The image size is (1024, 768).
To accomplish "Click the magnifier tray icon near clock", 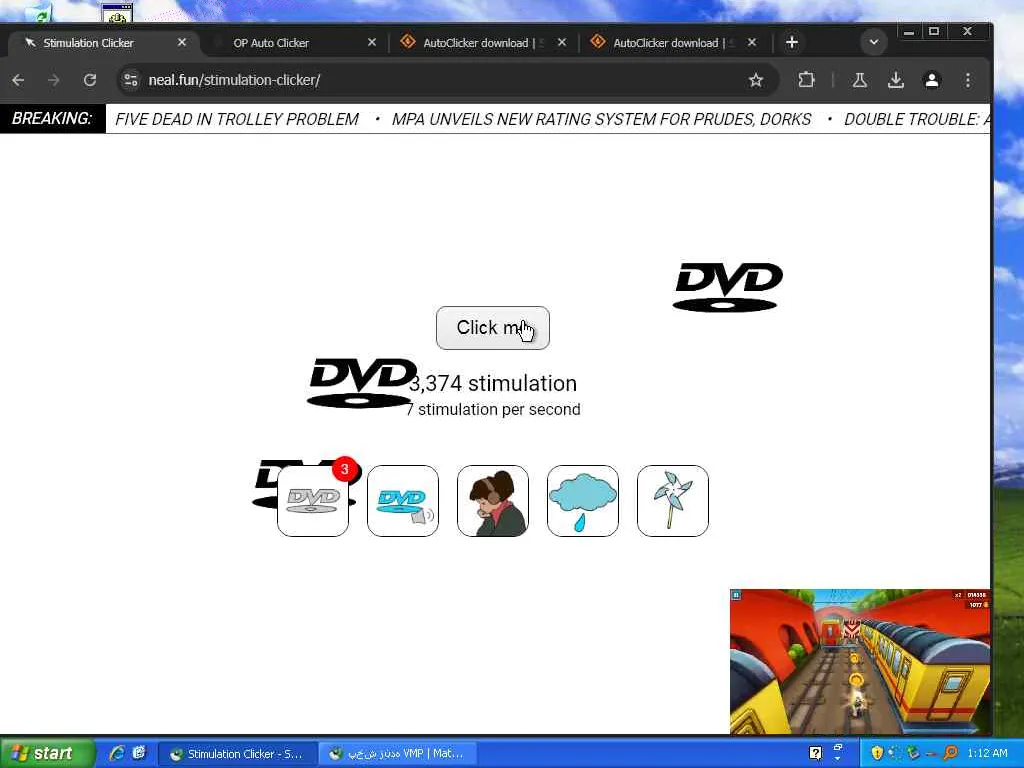I will click(950, 754).
